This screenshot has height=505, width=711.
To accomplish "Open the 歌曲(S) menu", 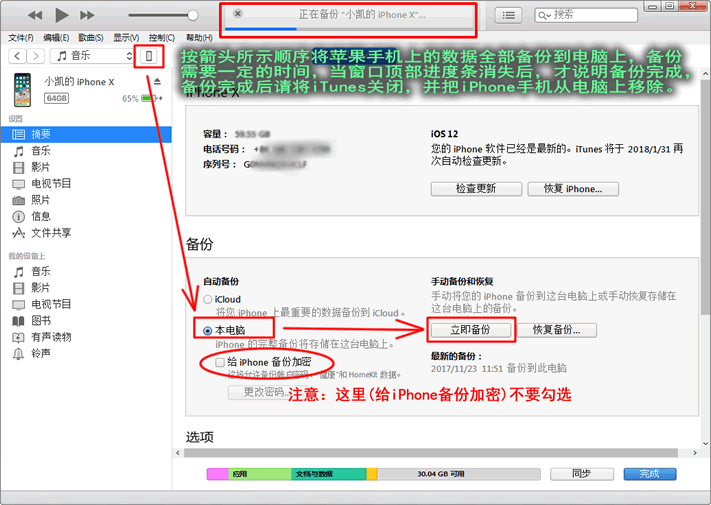I will (x=91, y=38).
